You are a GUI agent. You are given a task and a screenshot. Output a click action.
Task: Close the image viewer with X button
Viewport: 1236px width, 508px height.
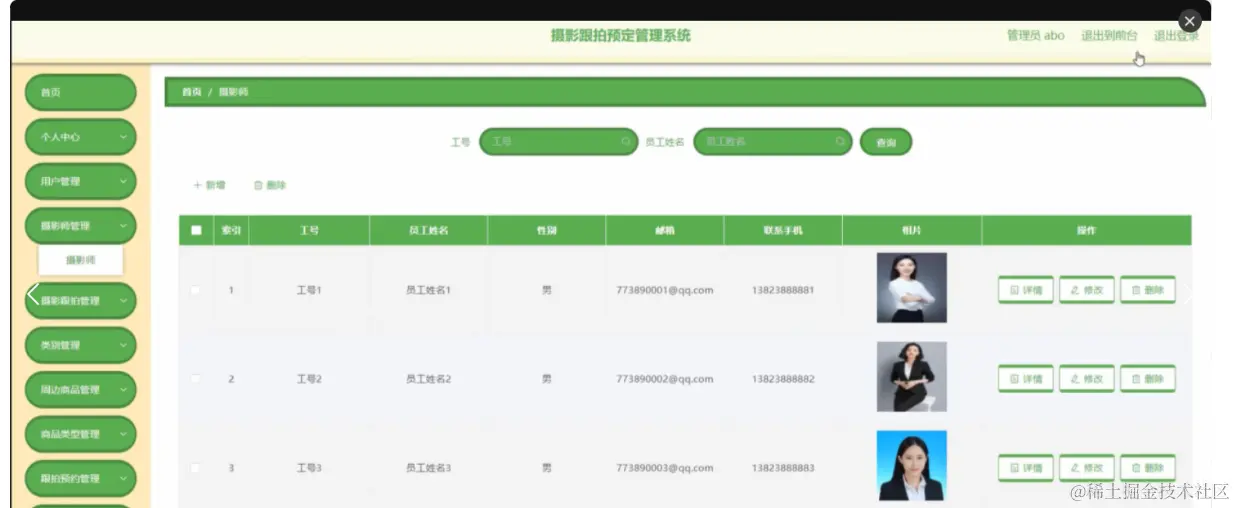1189,21
